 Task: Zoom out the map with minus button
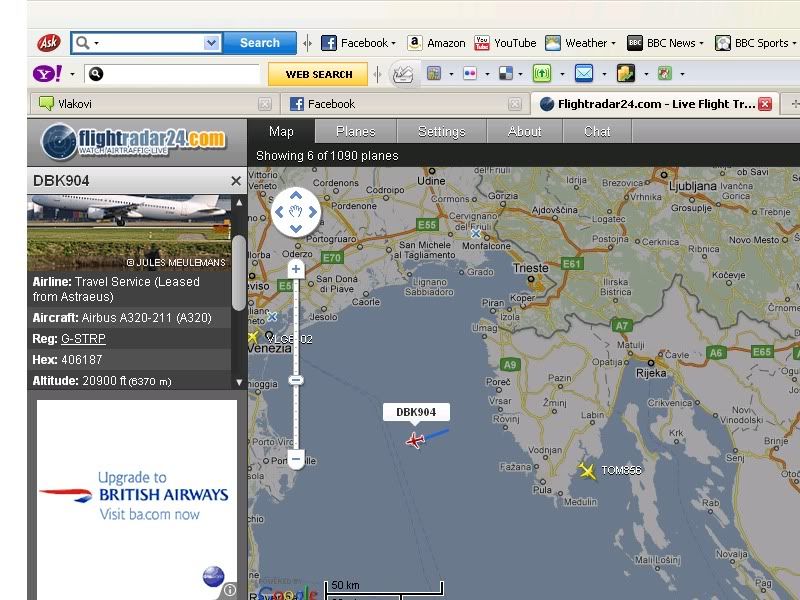[296, 459]
